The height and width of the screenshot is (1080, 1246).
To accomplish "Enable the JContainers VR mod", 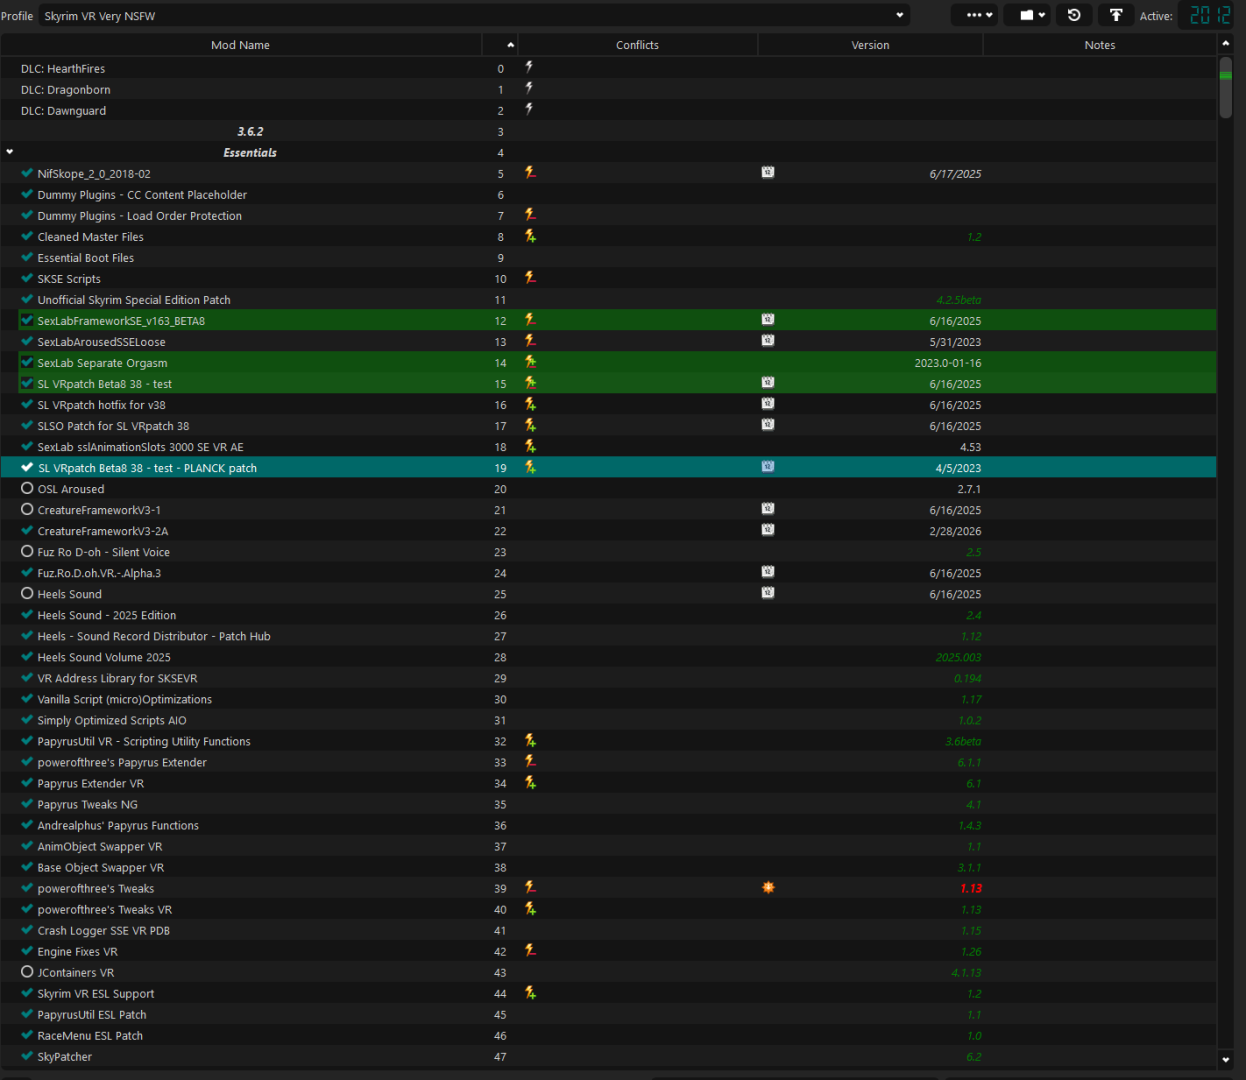I will pyautogui.click(x=27, y=972).
